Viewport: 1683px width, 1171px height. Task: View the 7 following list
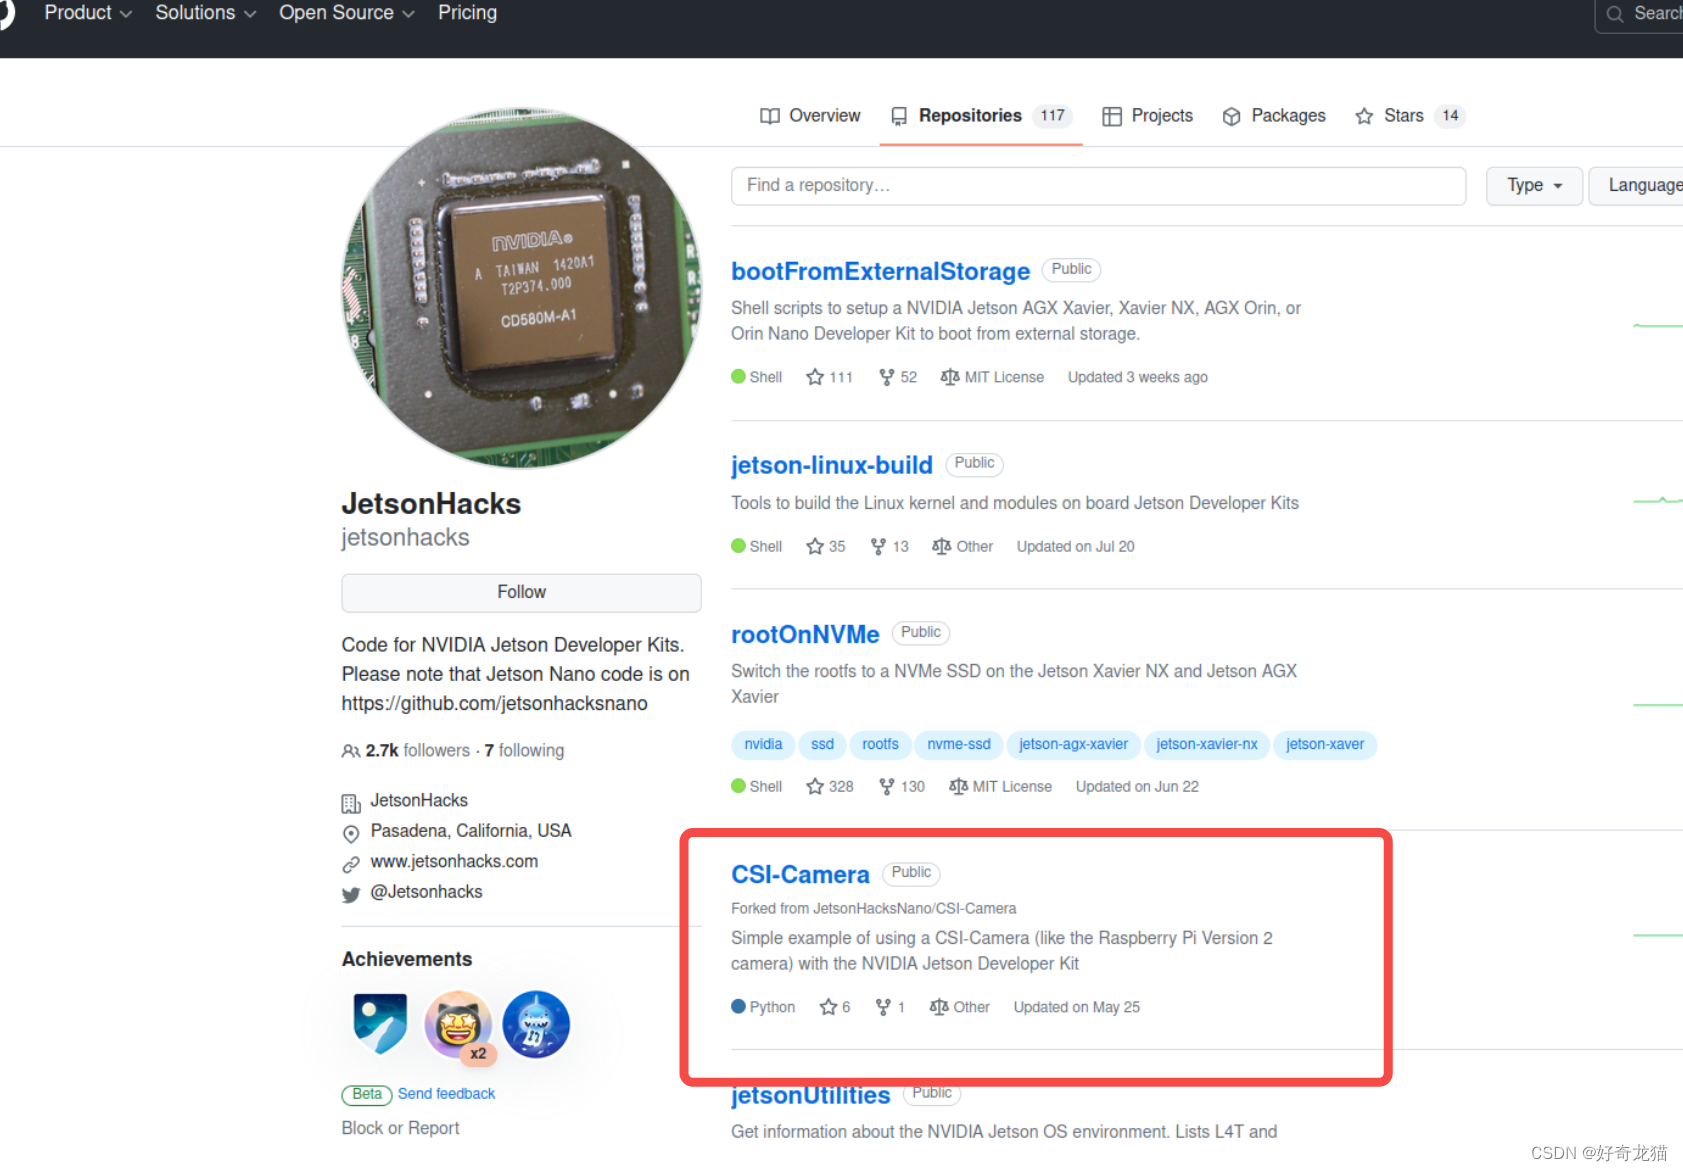pos(524,750)
